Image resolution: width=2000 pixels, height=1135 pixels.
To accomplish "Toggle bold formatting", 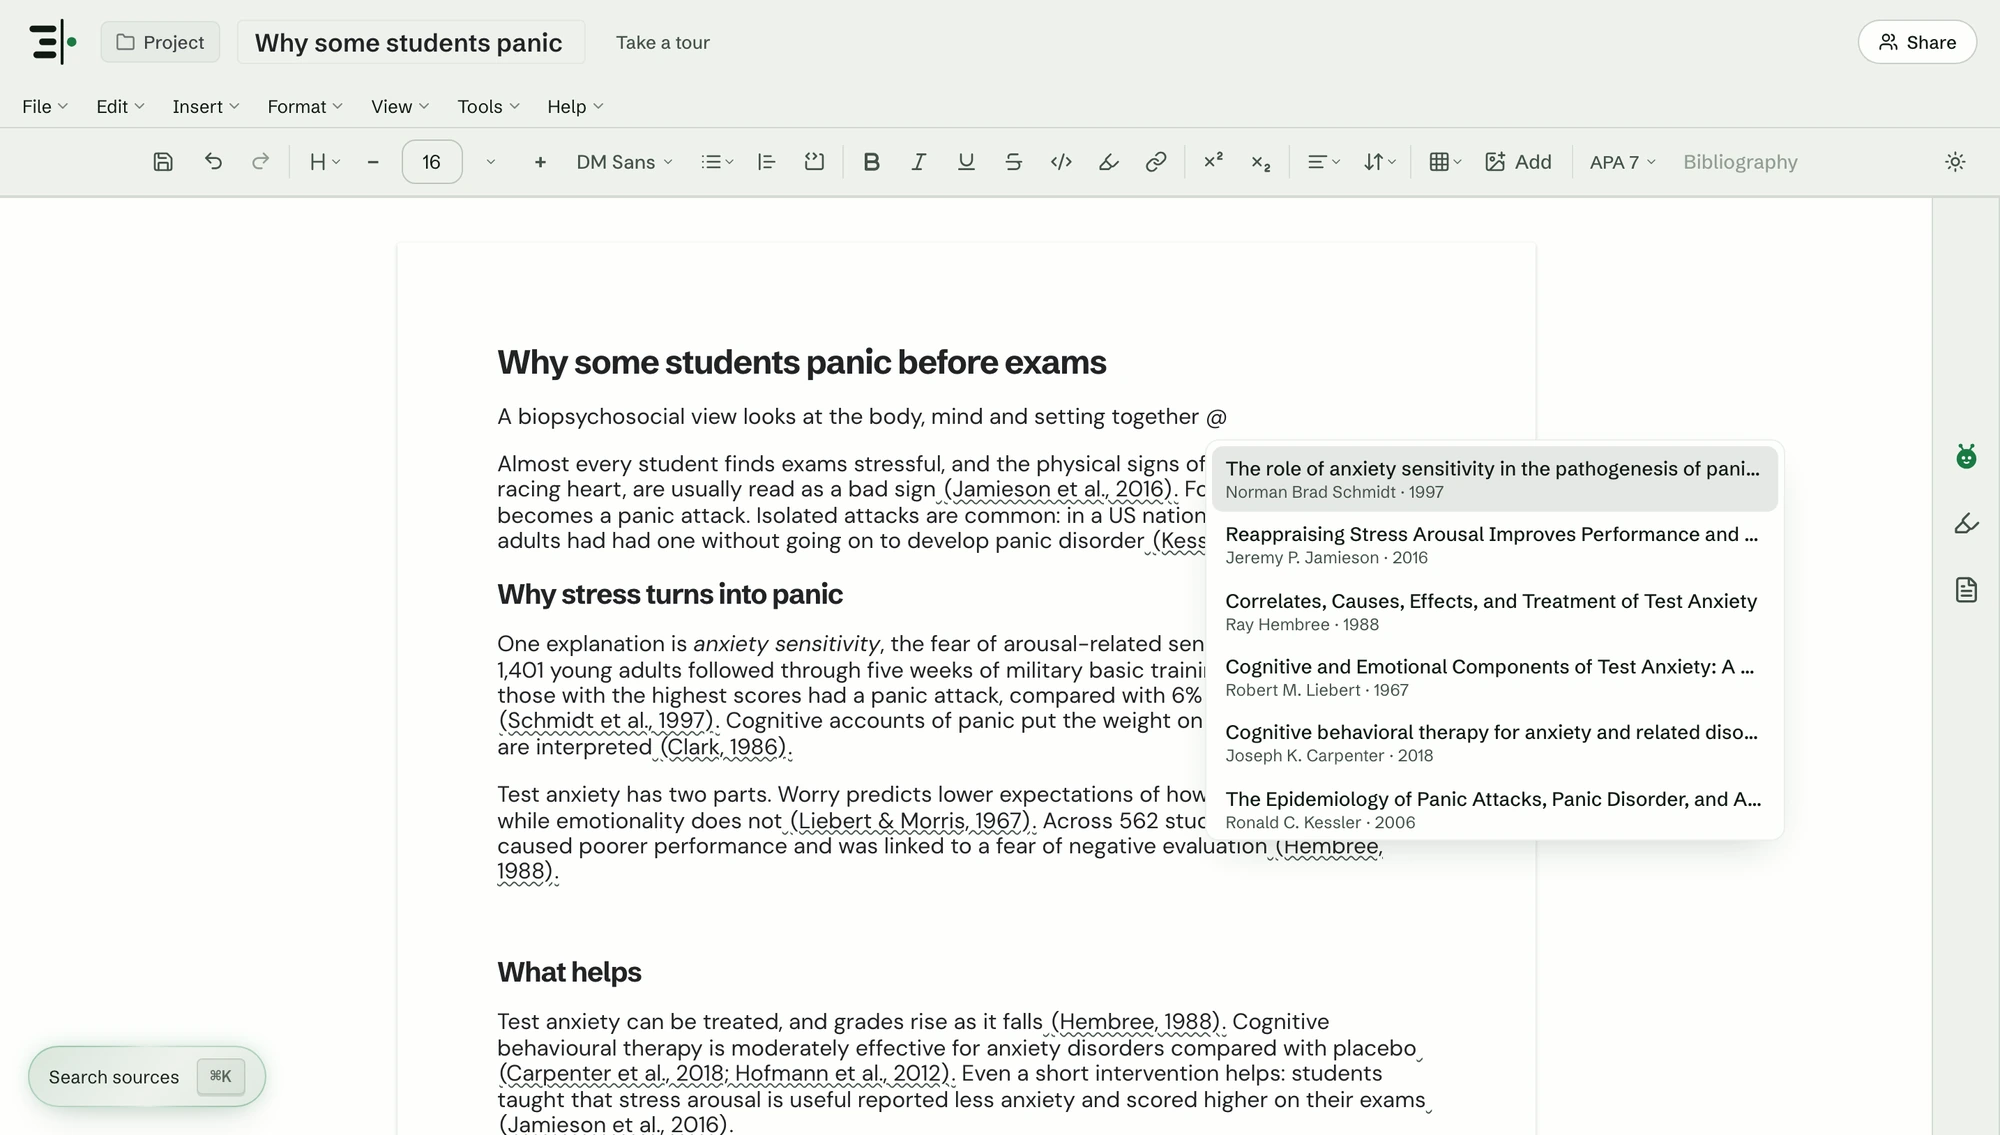I will point(871,162).
